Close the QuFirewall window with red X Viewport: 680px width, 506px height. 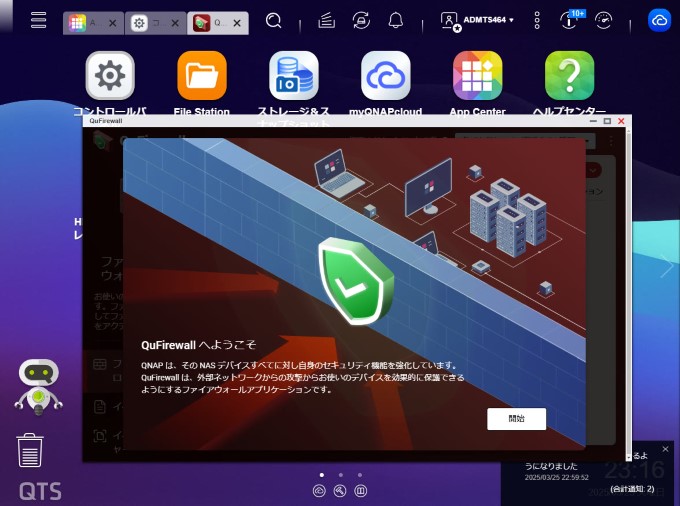tap(621, 121)
